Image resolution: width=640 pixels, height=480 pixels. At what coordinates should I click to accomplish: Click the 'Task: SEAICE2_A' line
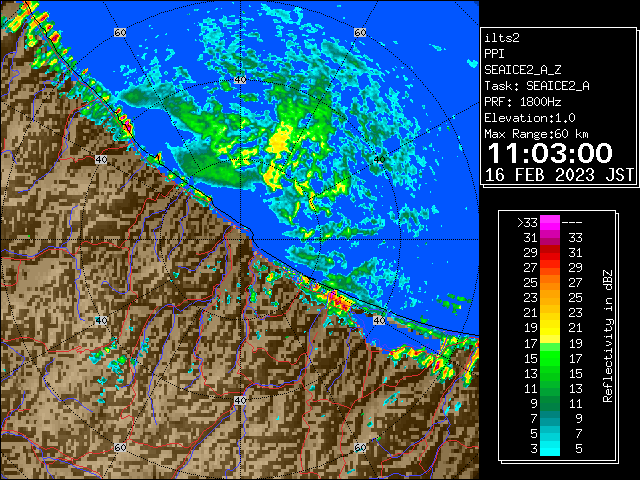click(x=537, y=86)
